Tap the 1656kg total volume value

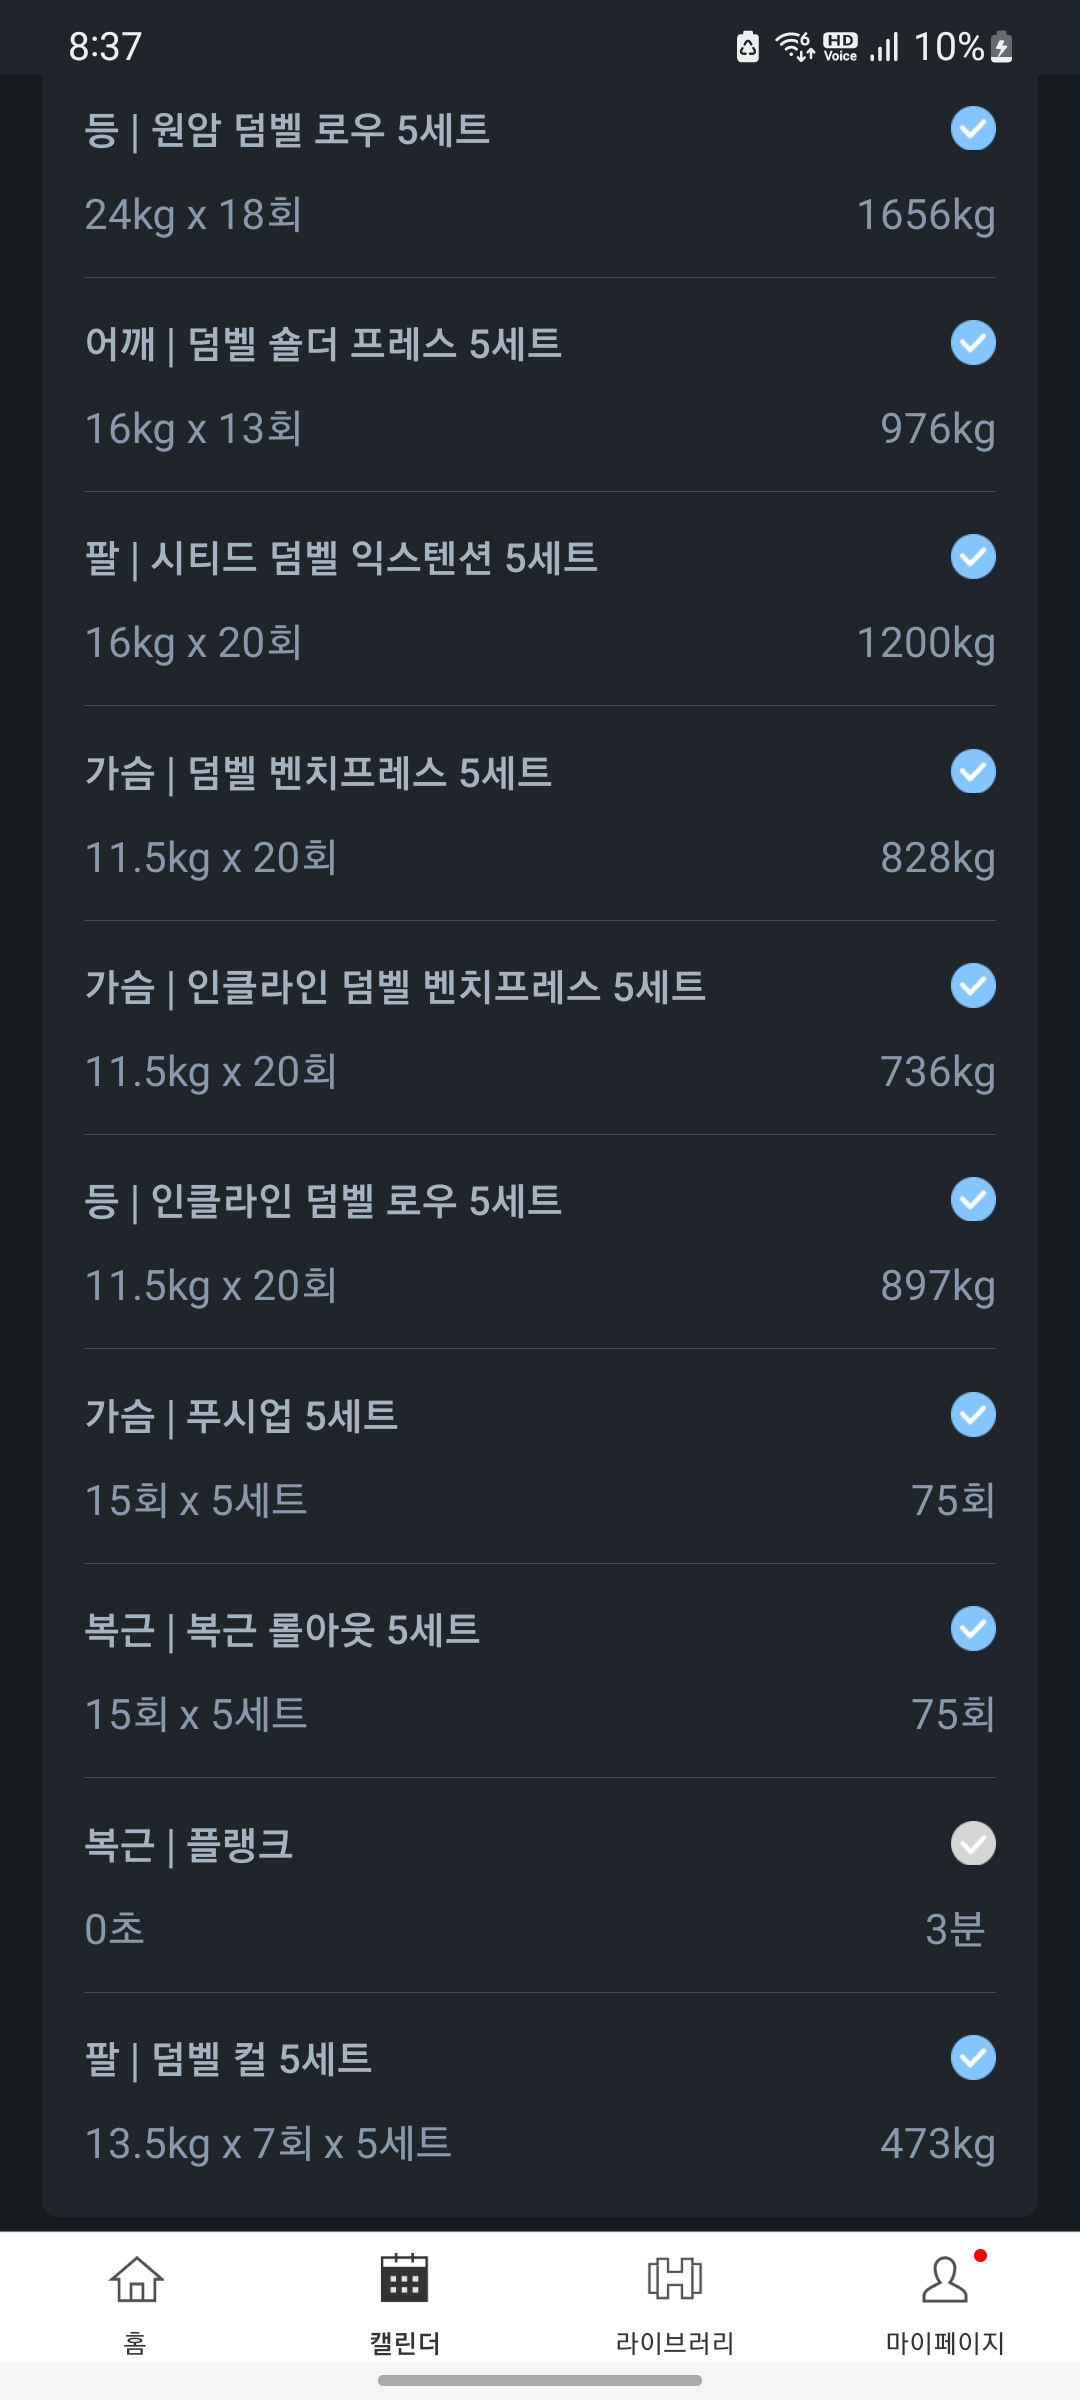pos(926,215)
